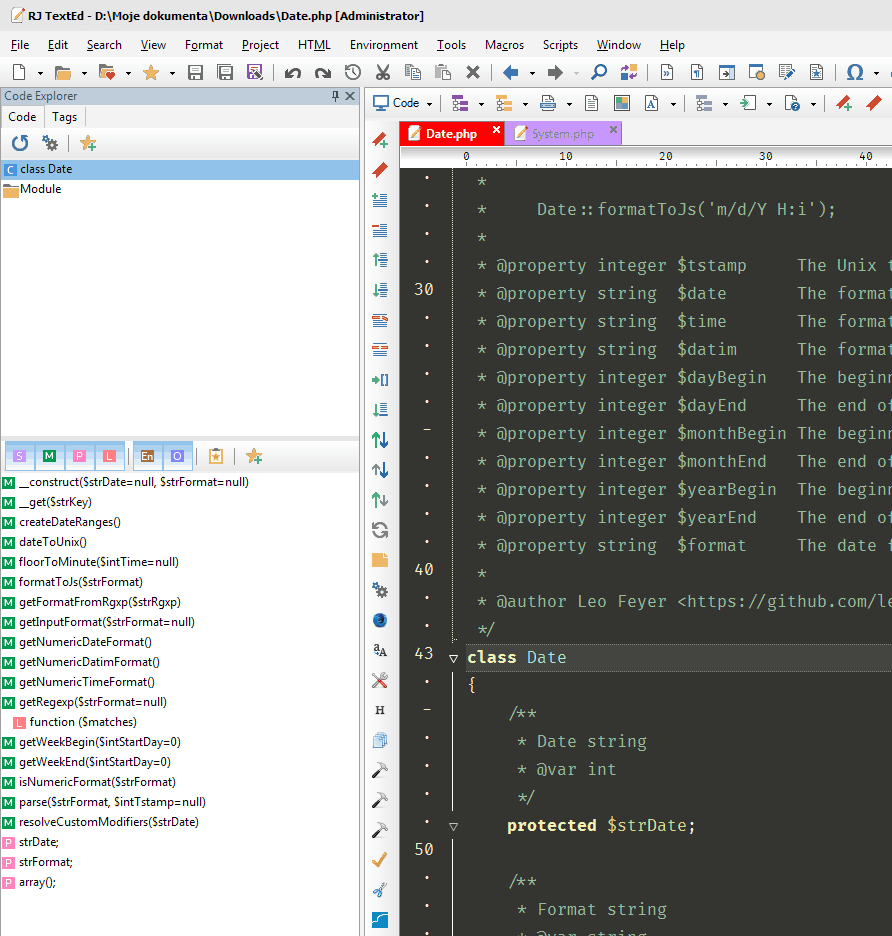Pin the Code Explorer panel
The height and width of the screenshot is (936, 892).
337,95
